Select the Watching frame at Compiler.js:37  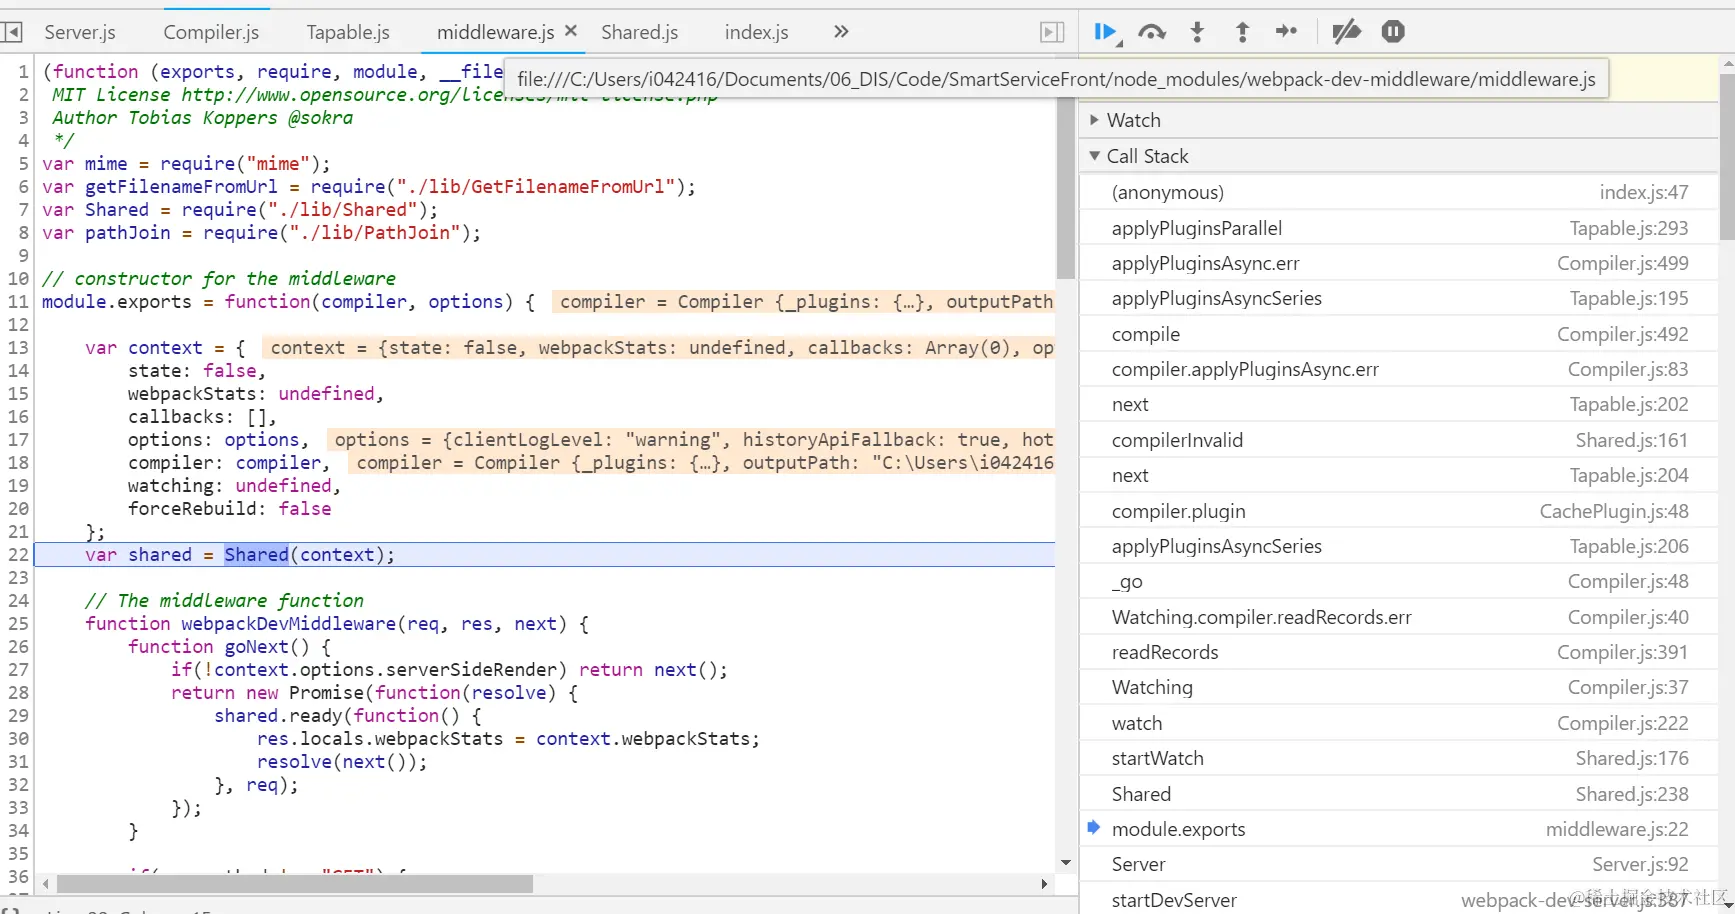tap(1399, 687)
